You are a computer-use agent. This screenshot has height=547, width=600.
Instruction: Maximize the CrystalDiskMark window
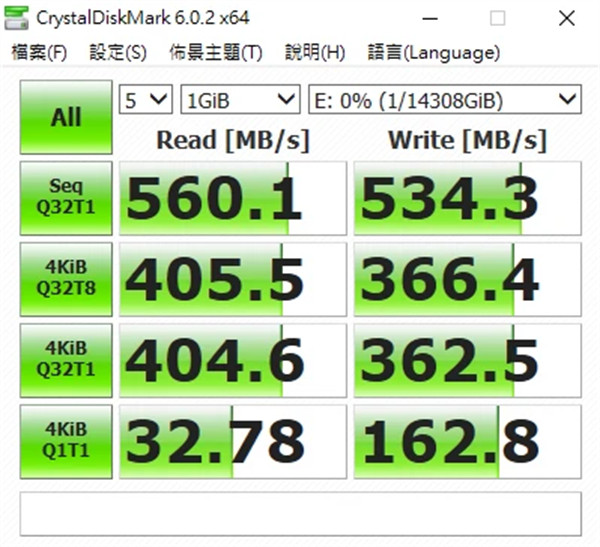pyautogui.click(x=497, y=18)
